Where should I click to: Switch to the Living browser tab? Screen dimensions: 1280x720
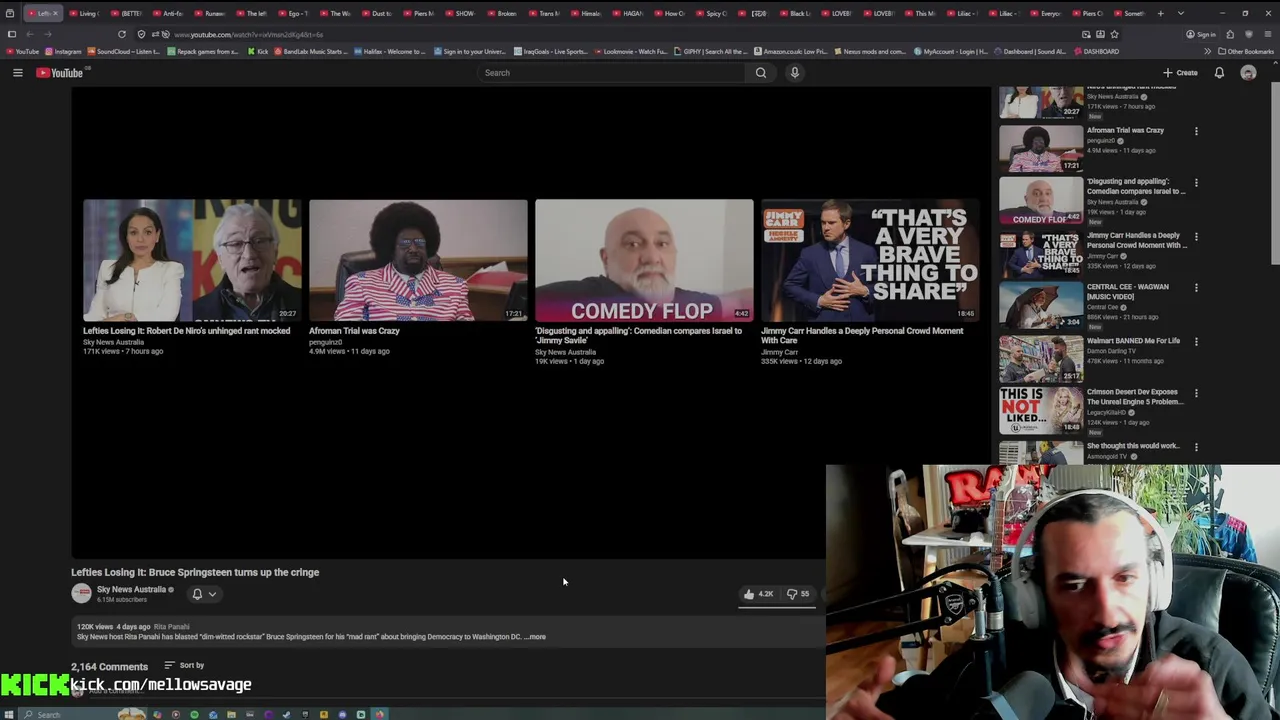[x=83, y=13]
